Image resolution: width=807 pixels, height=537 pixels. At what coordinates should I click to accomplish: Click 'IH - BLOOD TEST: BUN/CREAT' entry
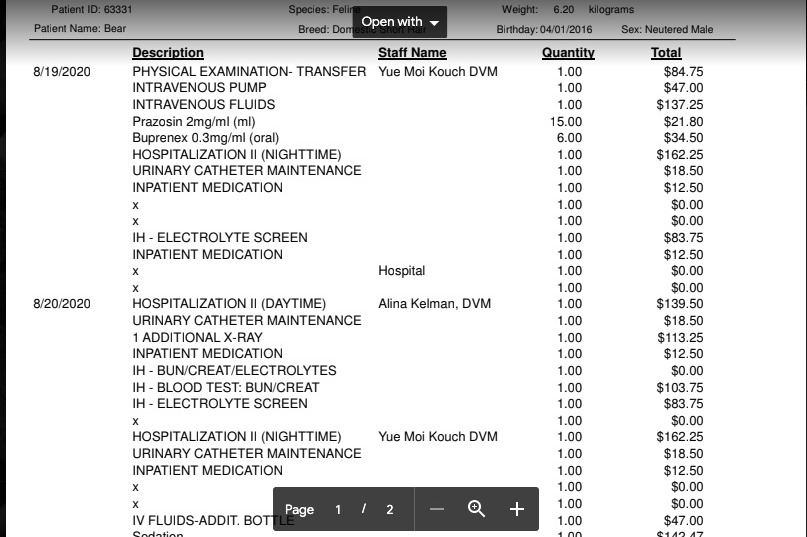click(x=225, y=387)
